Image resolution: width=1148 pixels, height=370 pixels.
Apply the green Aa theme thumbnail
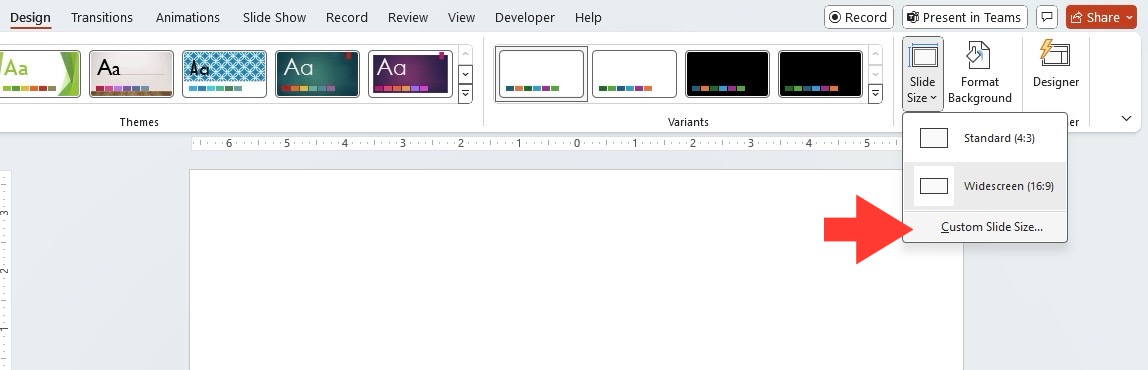click(40, 74)
